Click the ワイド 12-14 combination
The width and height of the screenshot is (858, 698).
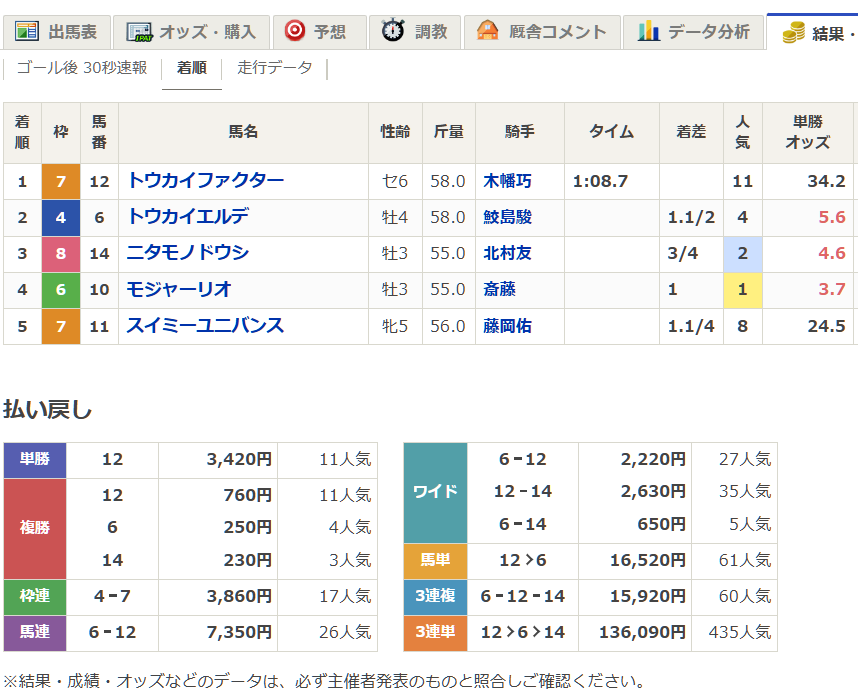click(x=523, y=492)
